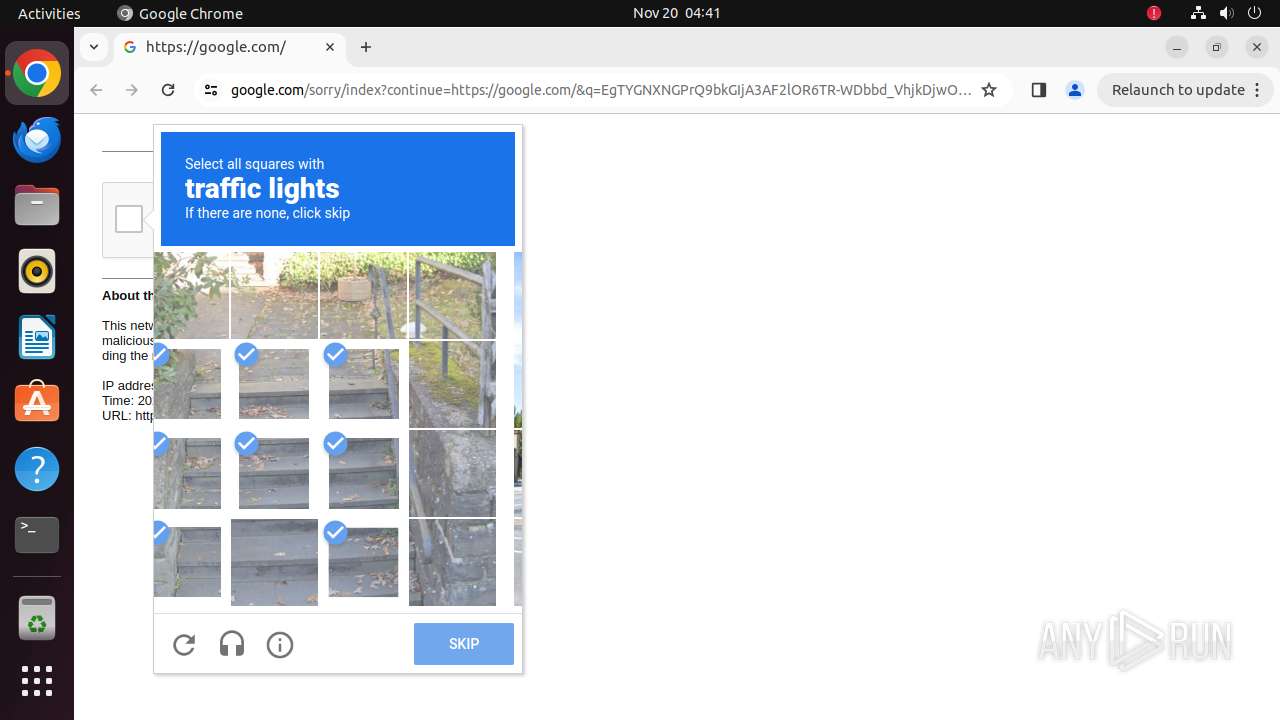1280x720 pixels.
Task: Open network status icon
Action: click(x=1198, y=13)
